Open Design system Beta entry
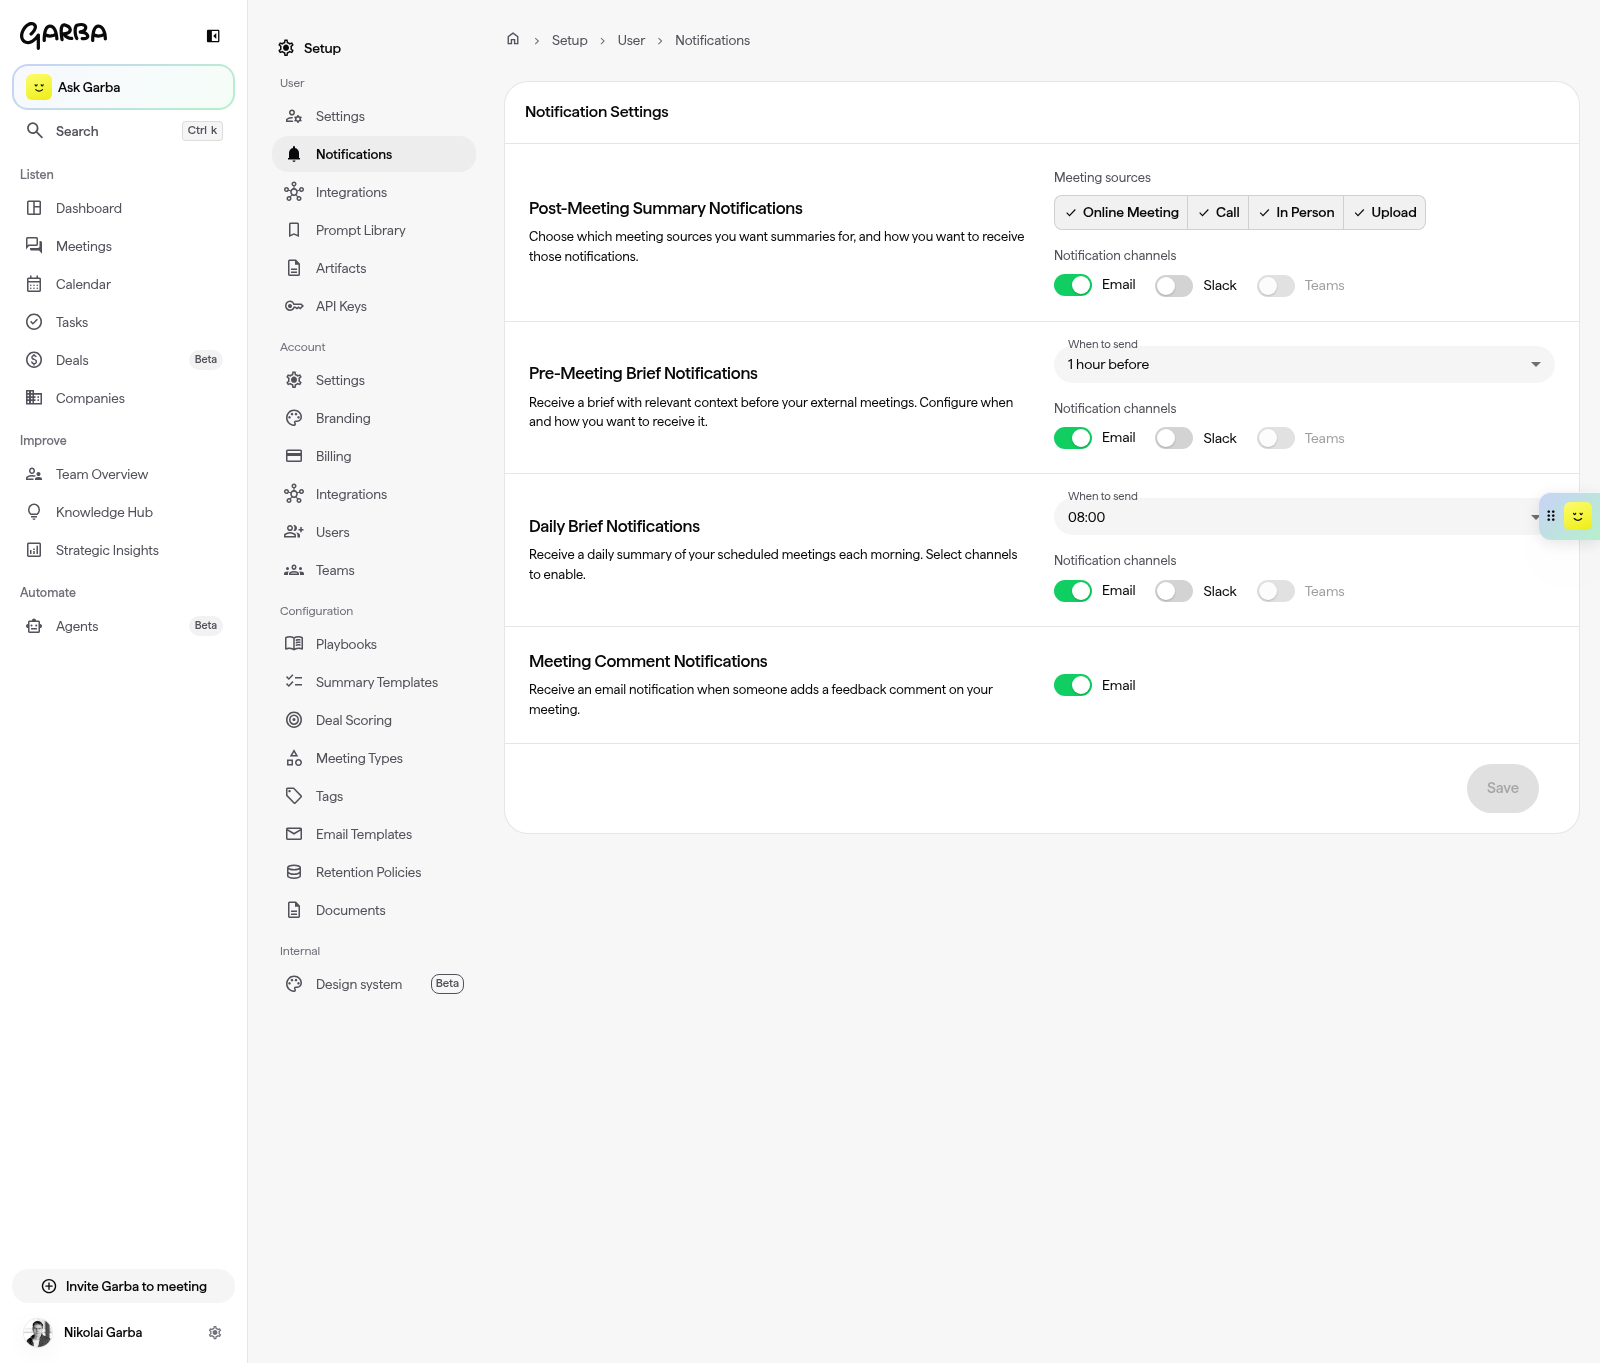This screenshot has width=1600, height=1363. (374, 984)
